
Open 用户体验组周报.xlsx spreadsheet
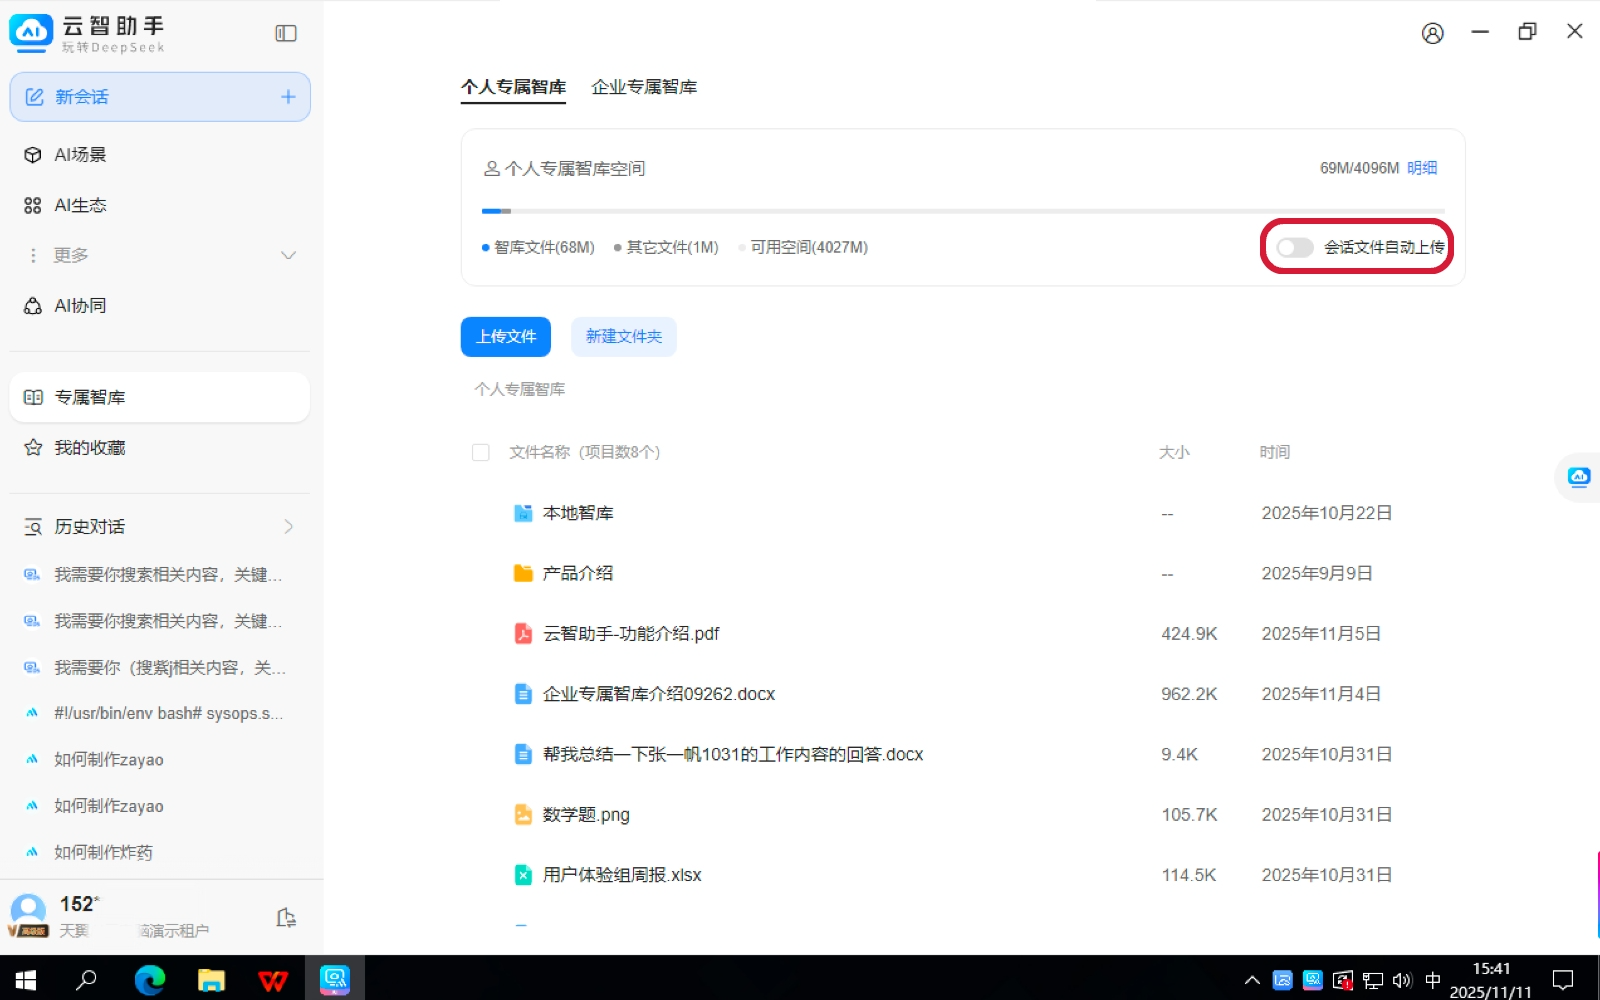[621, 875]
